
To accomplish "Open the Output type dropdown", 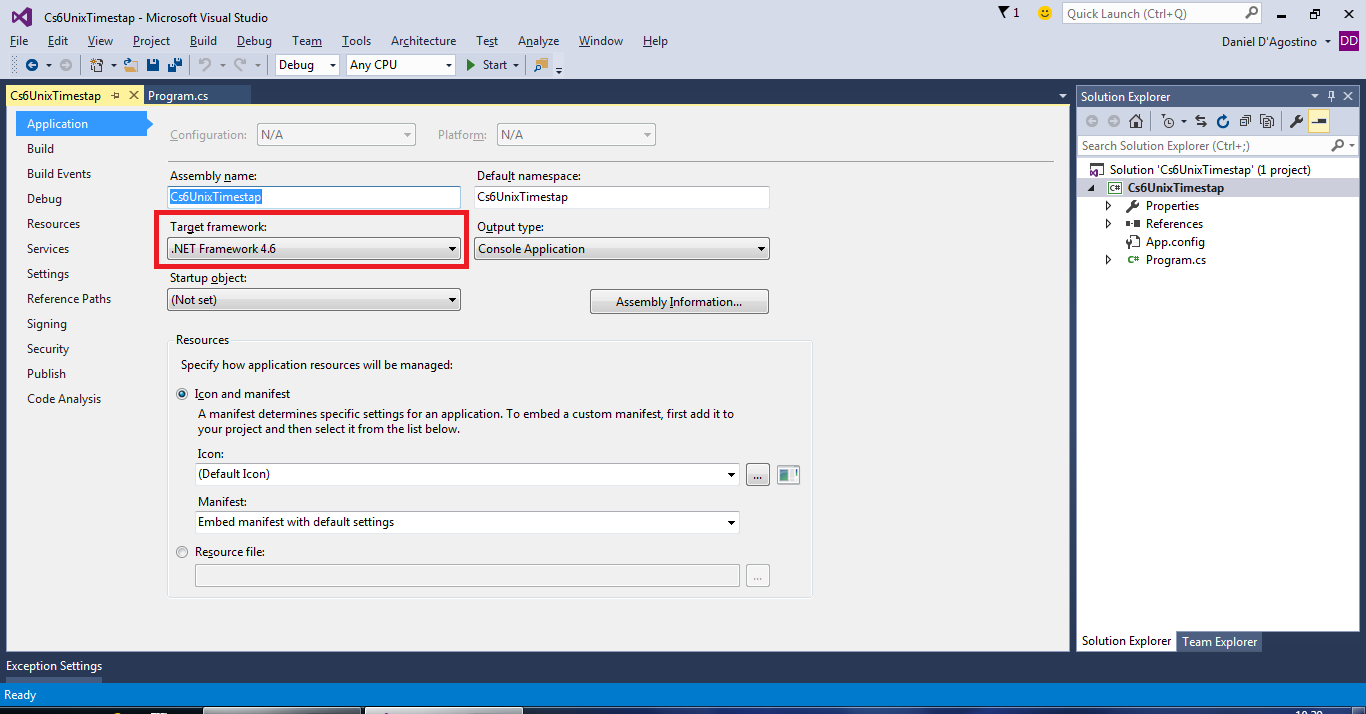I will click(x=622, y=249).
